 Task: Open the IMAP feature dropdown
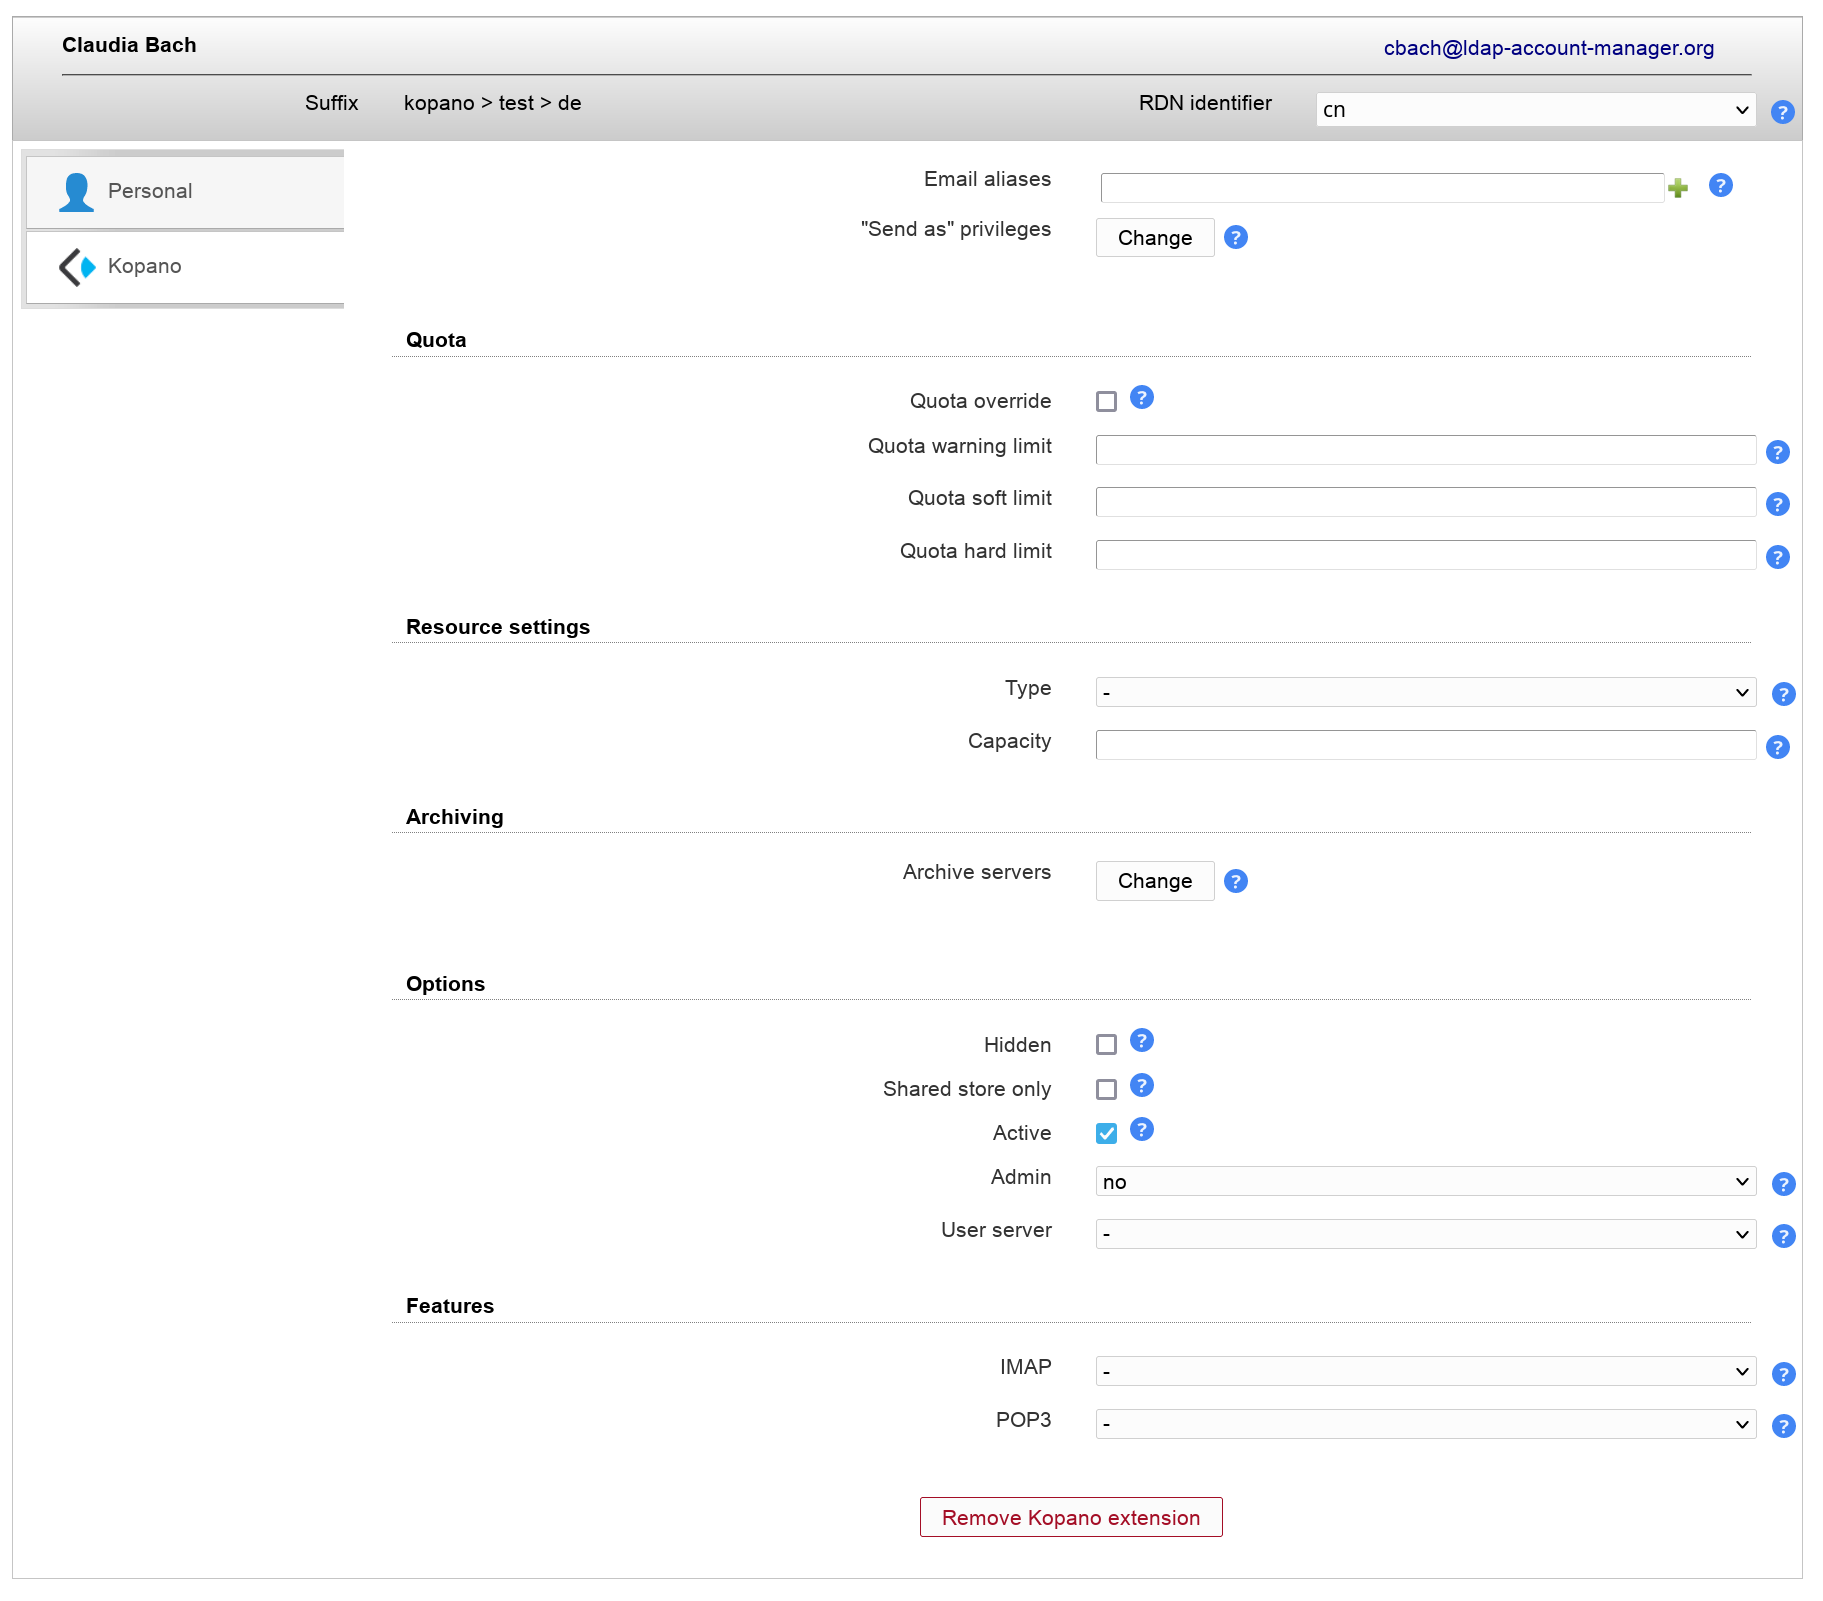1425,1372
